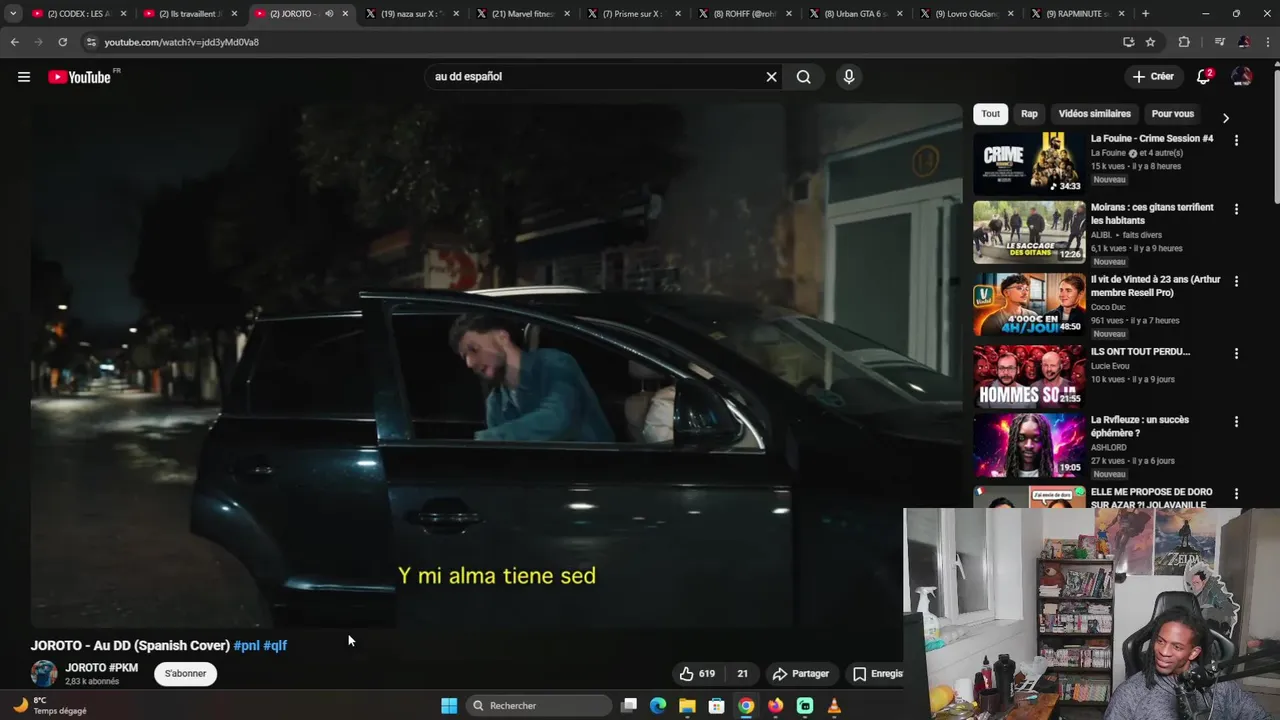
Task: Open JOROTO #PKM channel avatar
Action: point(44,674)
